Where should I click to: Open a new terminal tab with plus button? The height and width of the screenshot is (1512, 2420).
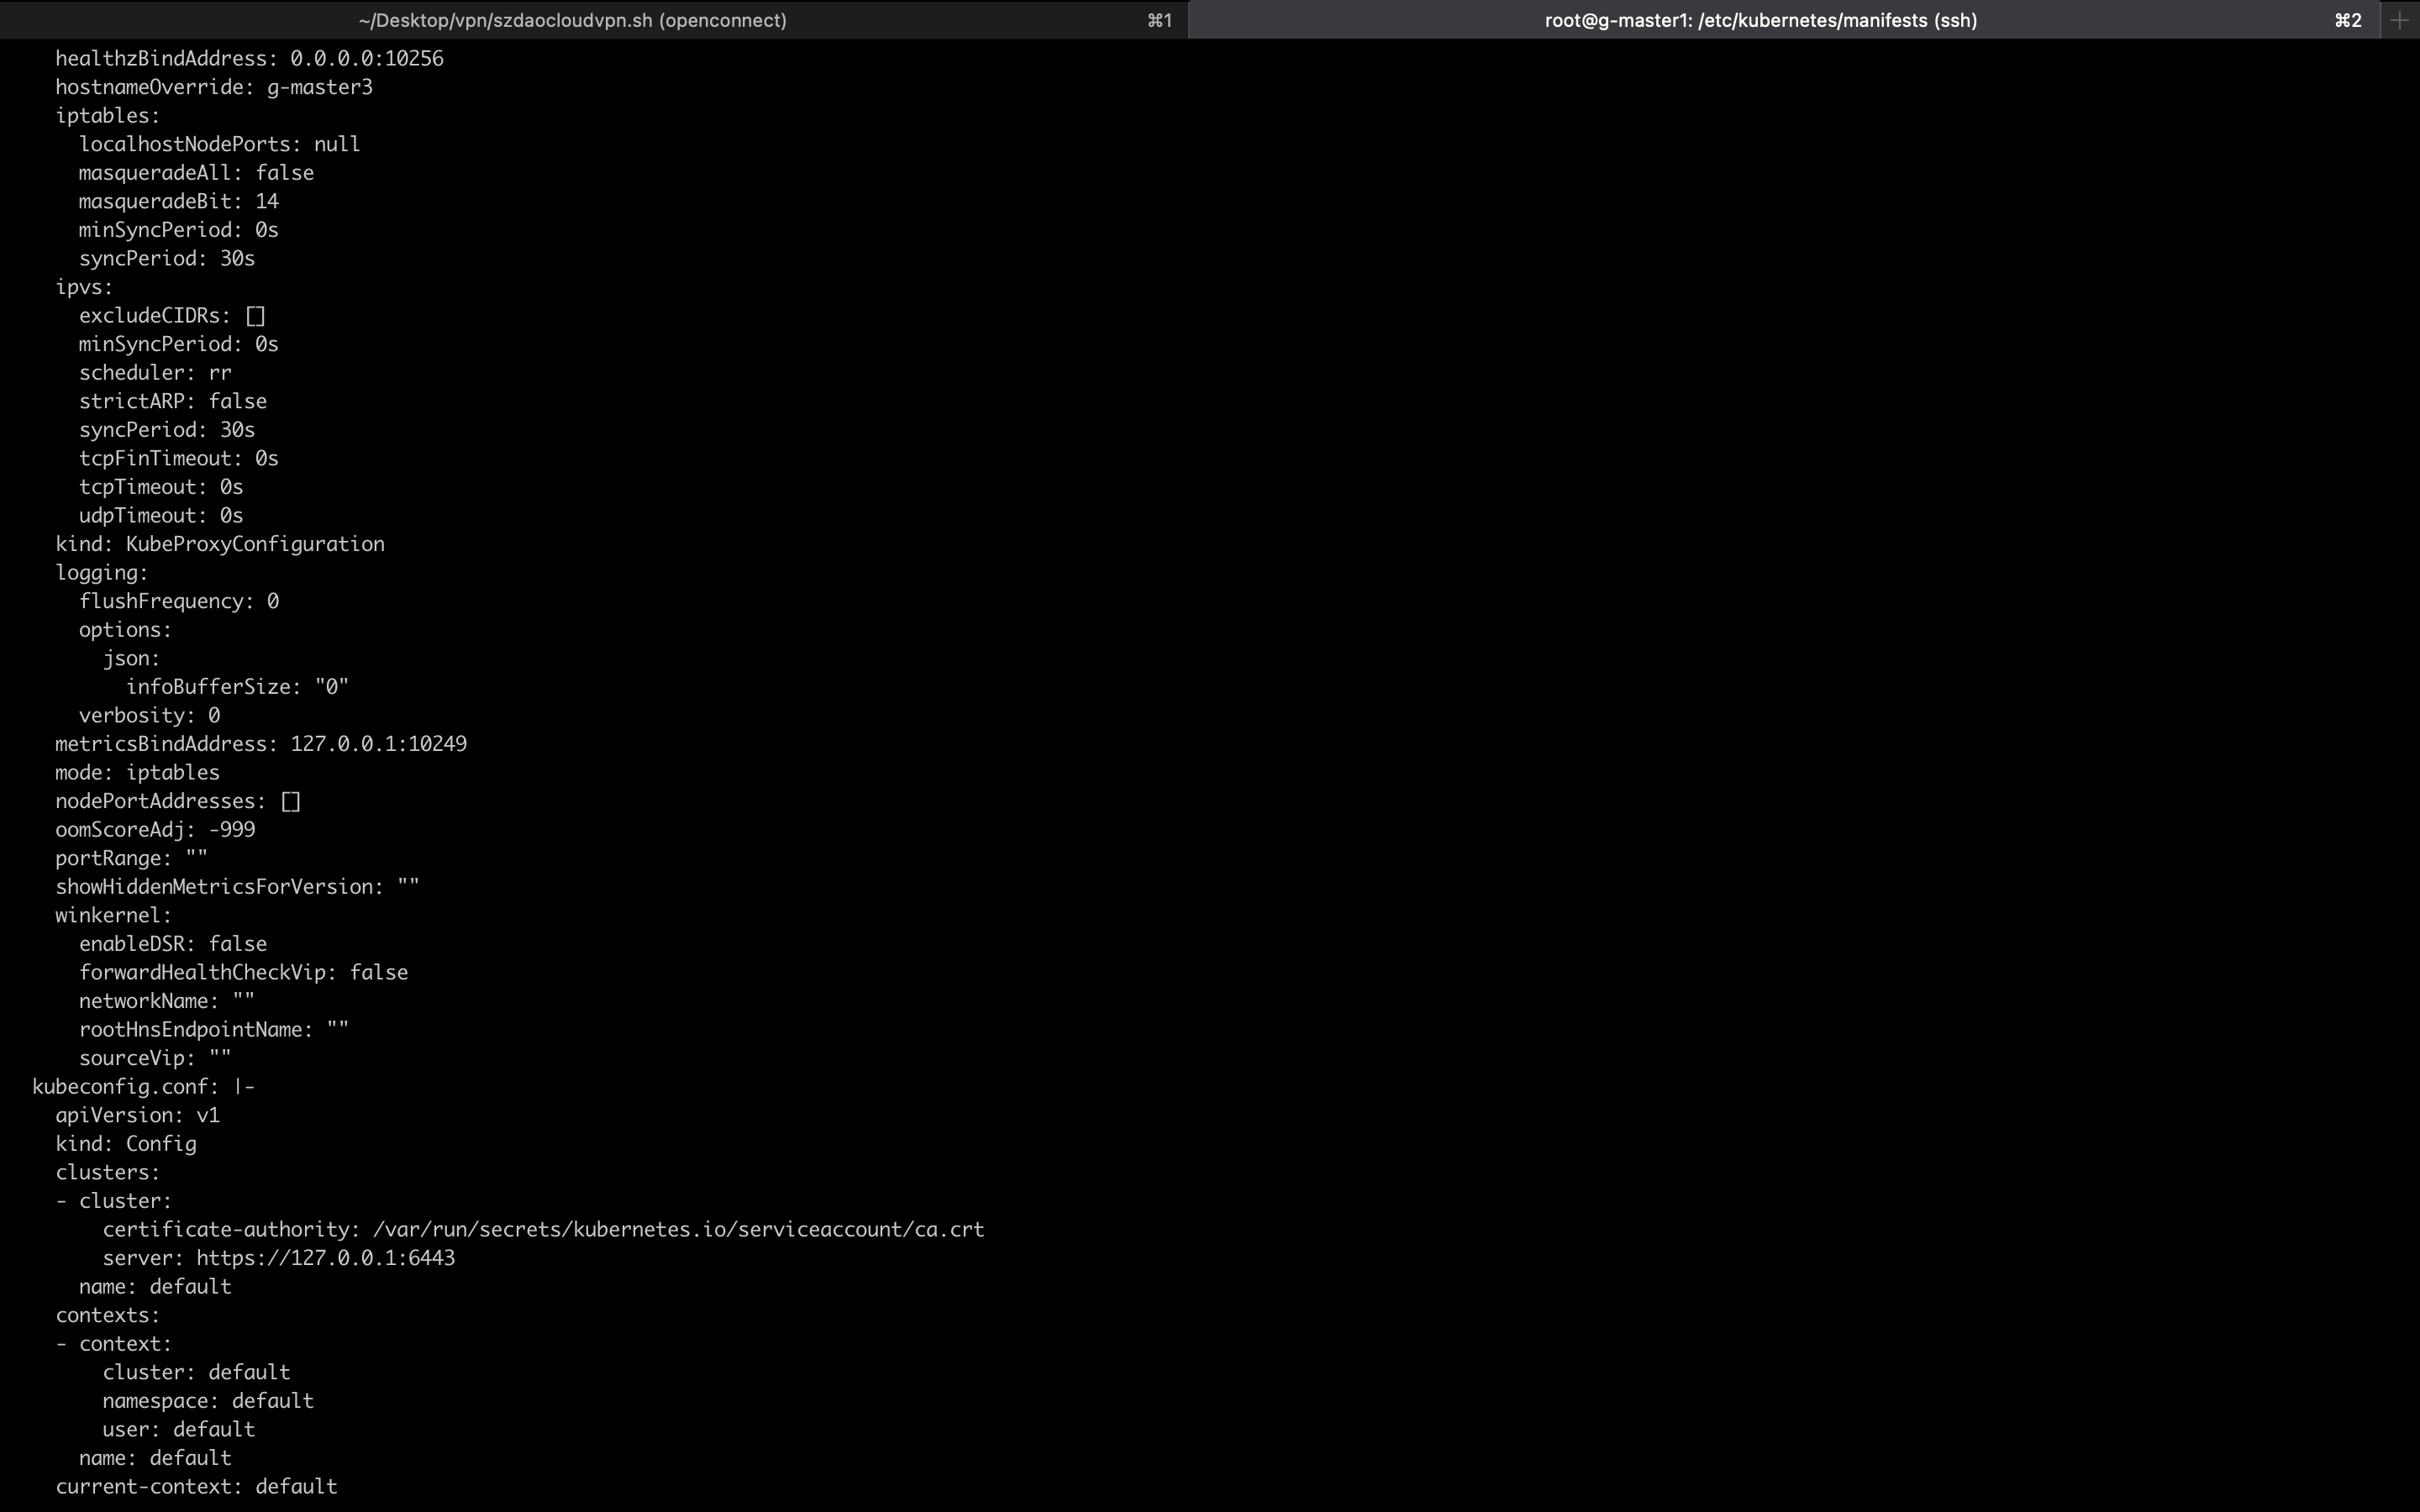[x=2399, y=20]
